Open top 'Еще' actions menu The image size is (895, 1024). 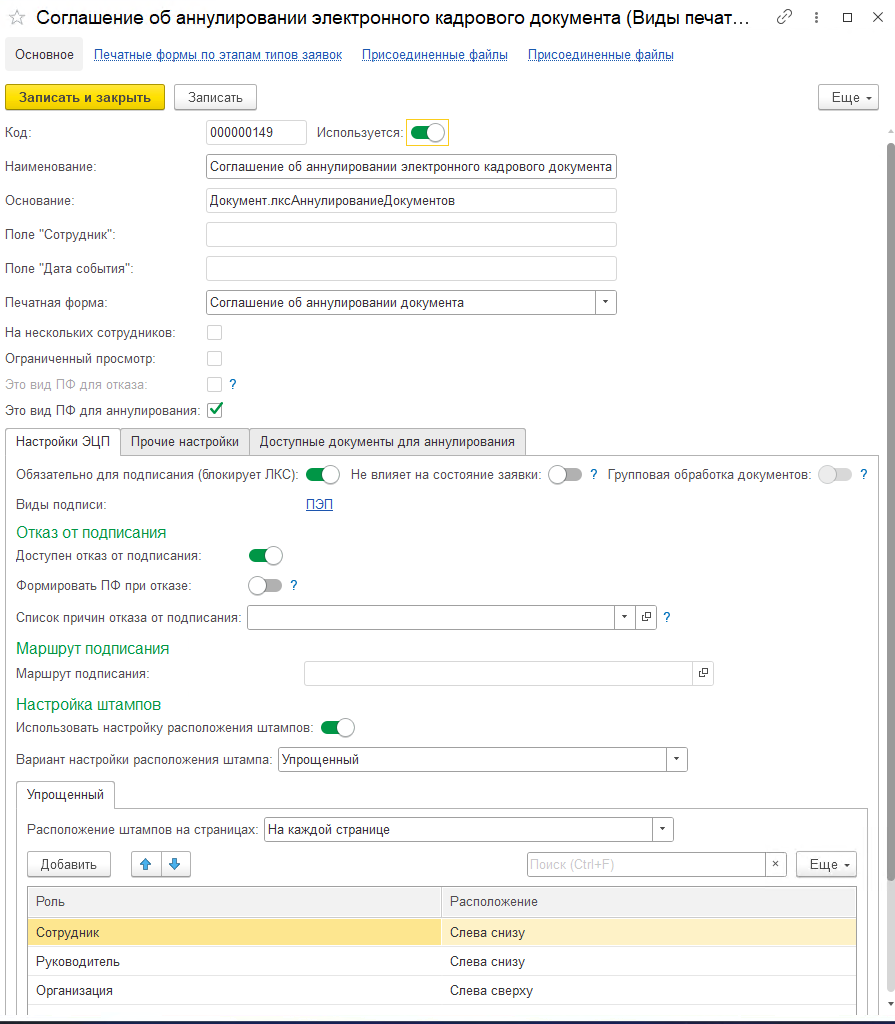click(x=848, y=97)
